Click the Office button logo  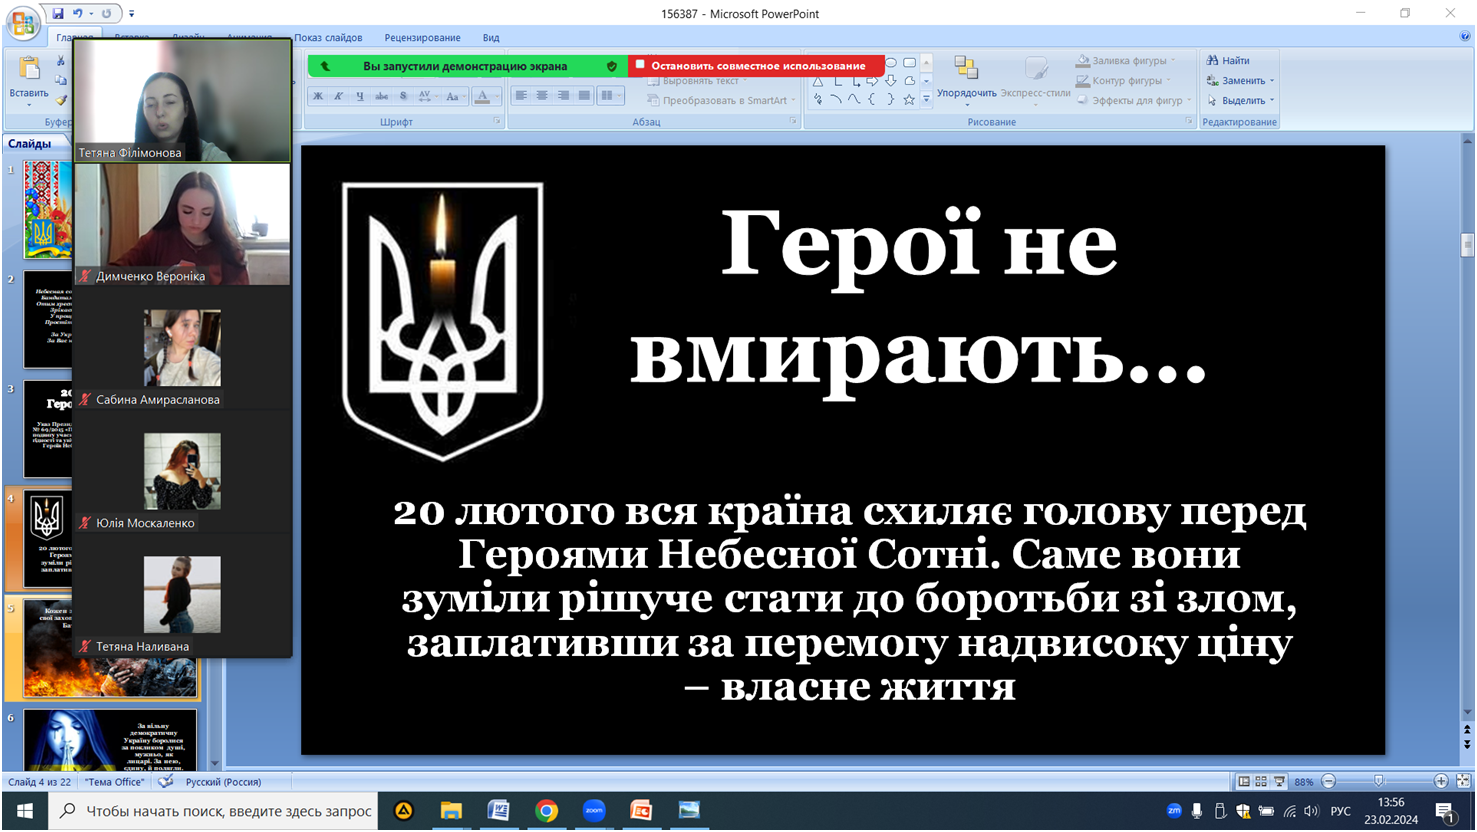23,22
